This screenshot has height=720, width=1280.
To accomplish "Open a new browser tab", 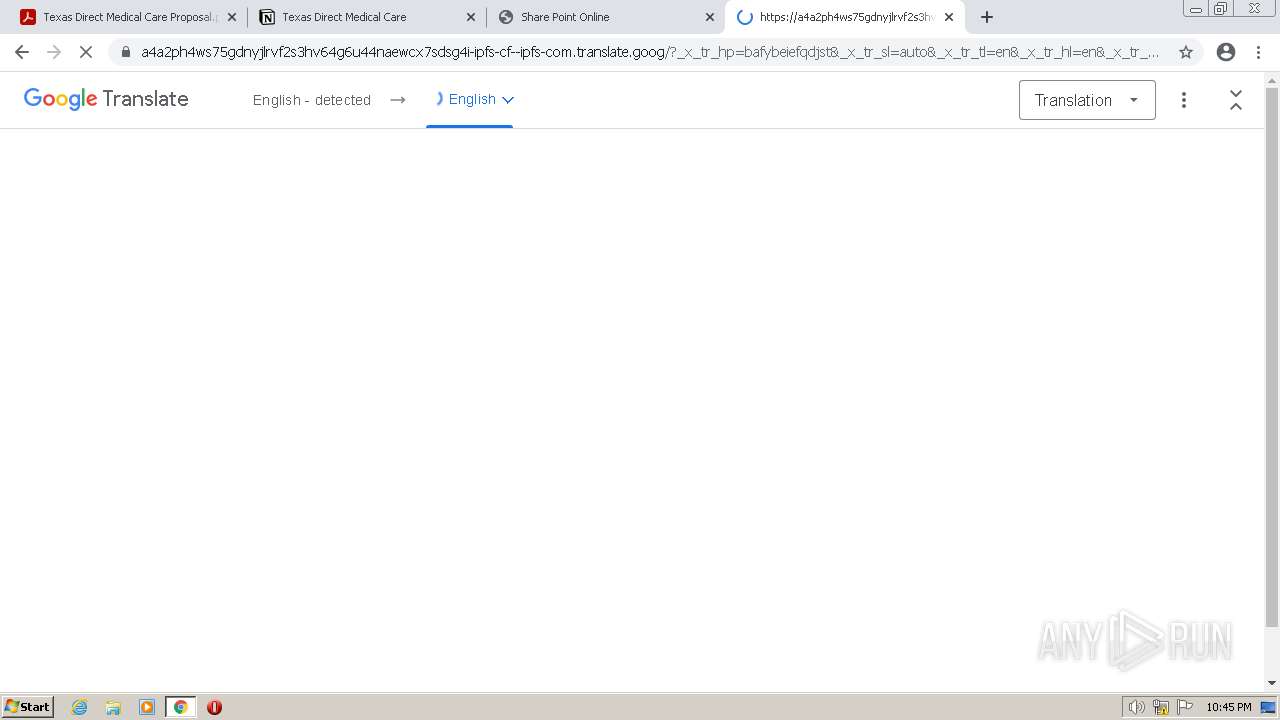I will (x=987, y=17).
